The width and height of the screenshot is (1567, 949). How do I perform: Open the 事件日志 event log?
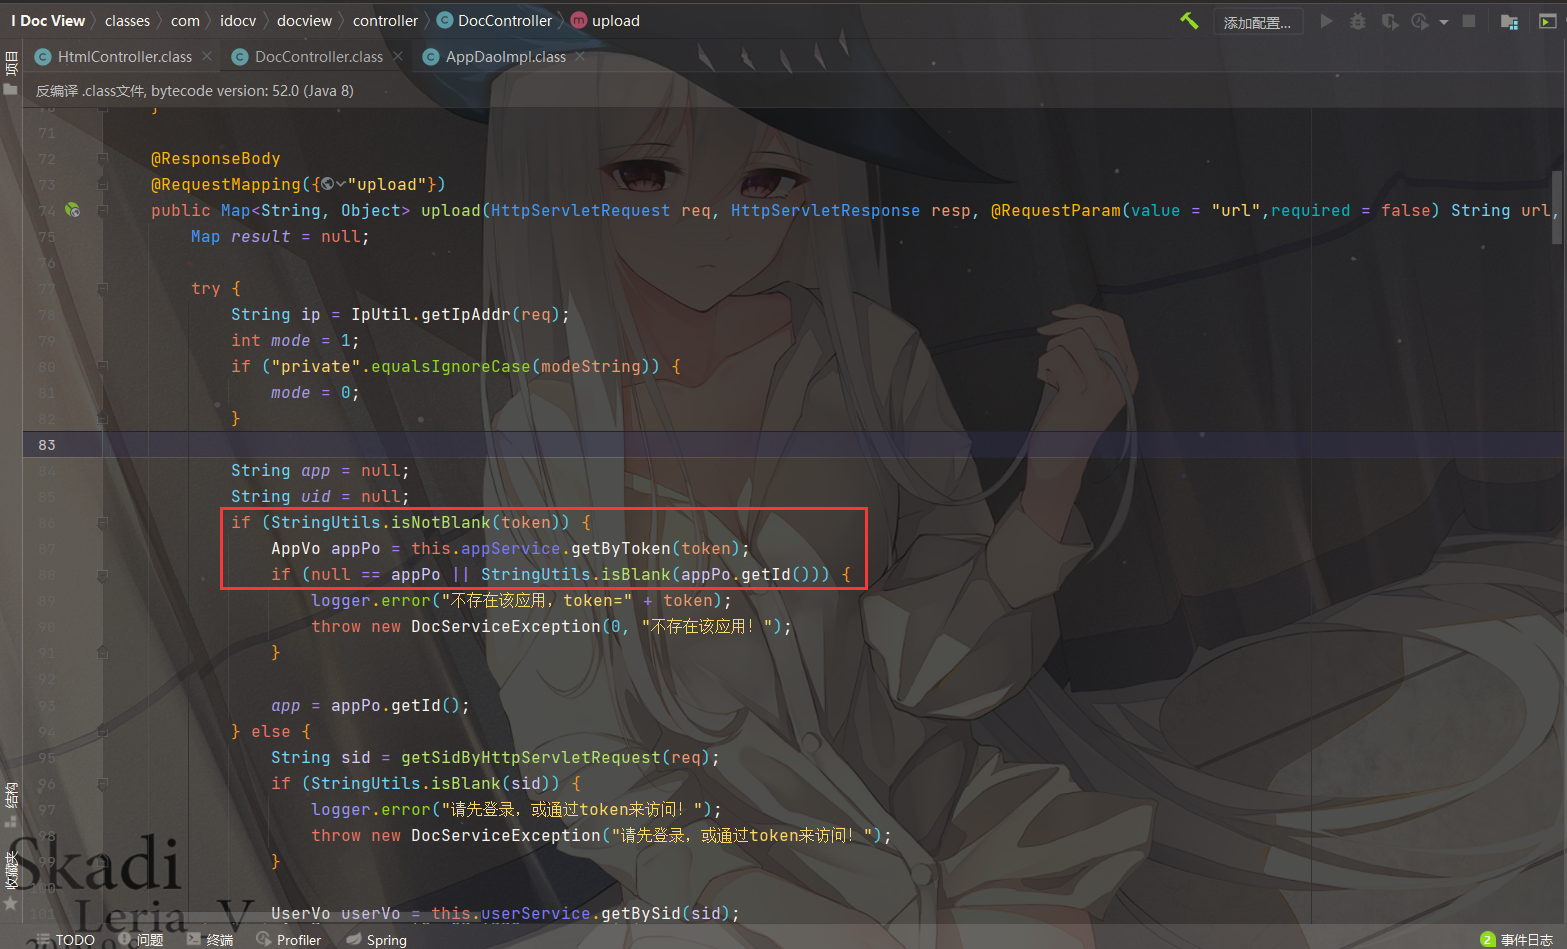point(1517,940)
